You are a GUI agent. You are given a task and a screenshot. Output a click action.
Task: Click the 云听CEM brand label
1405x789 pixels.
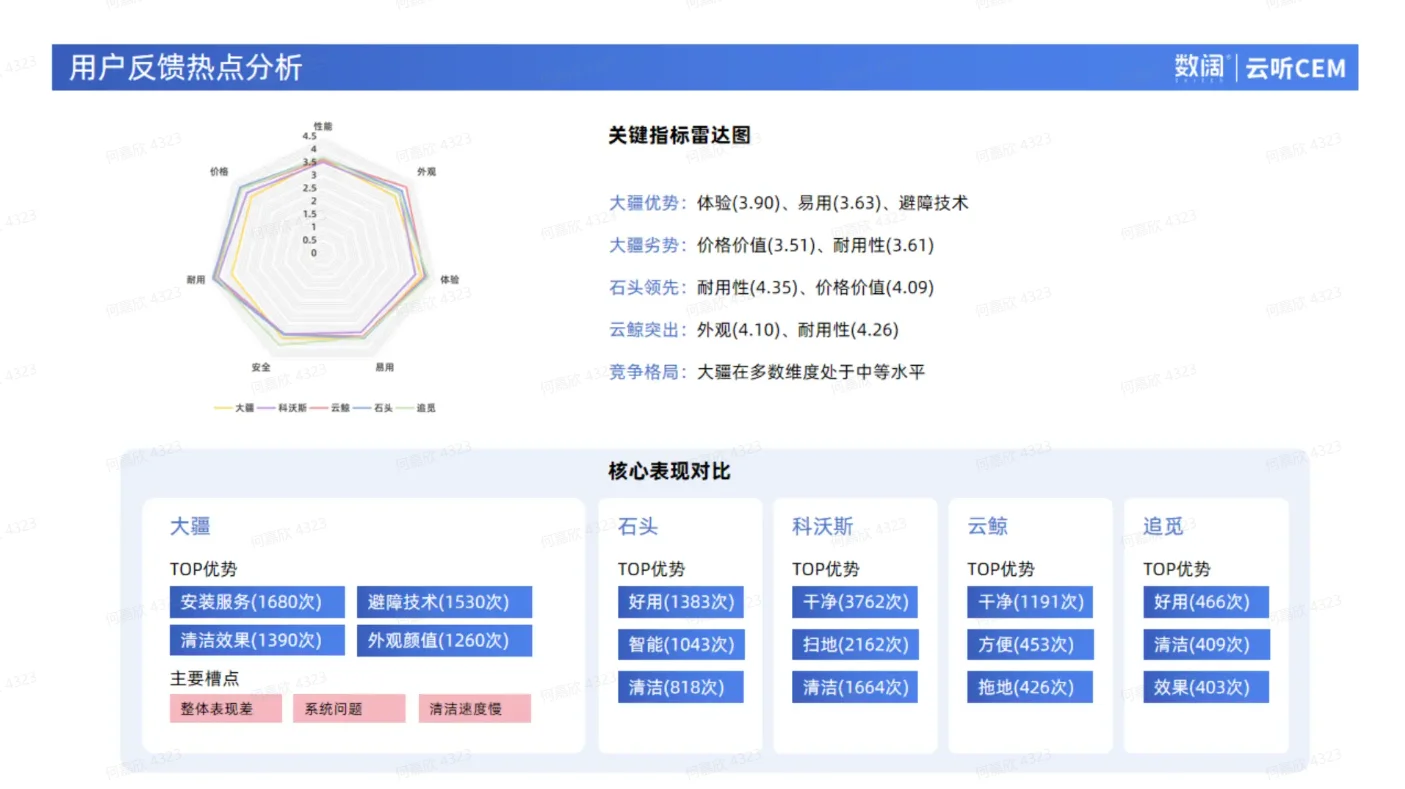click(1296, 68)
